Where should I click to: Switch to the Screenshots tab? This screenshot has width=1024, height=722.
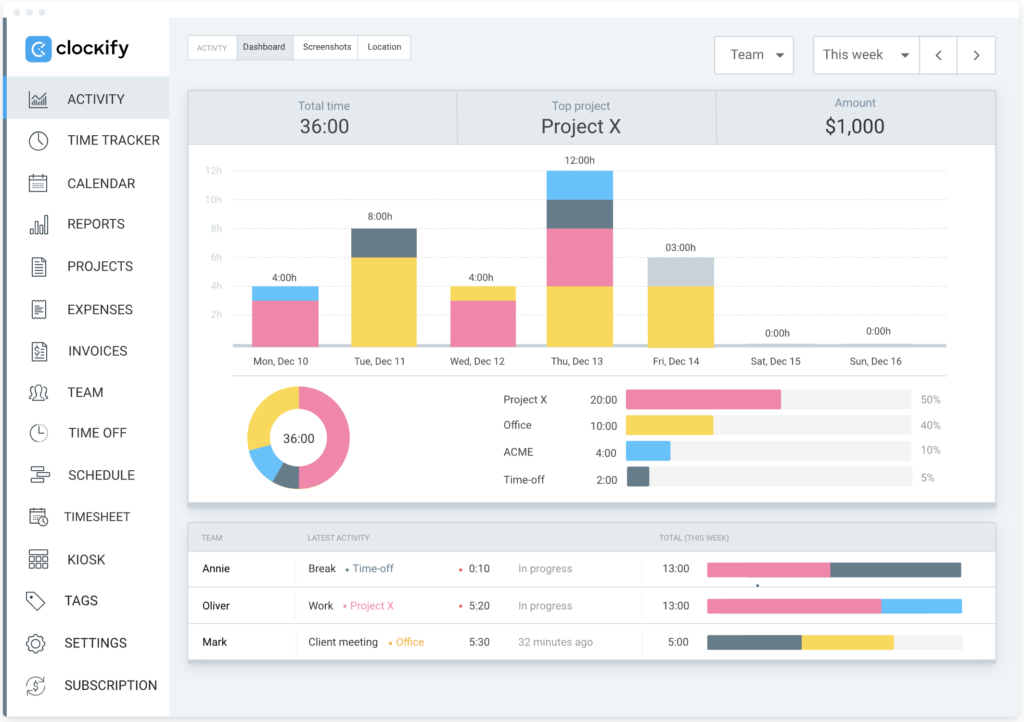click(327, 47)
